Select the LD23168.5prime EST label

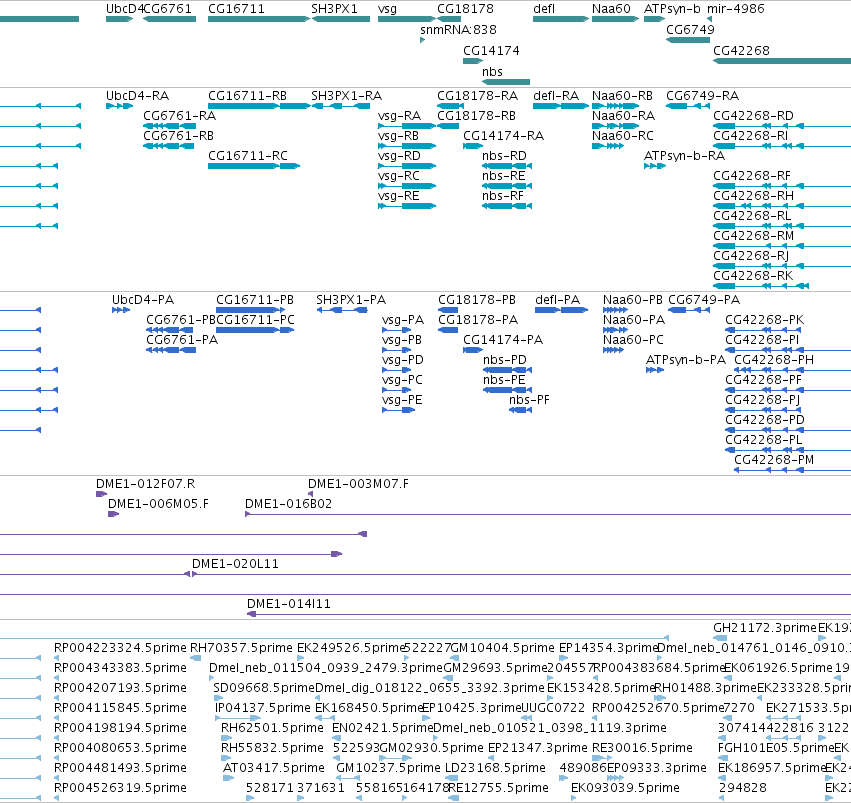pyautogui.click(x=495, y=768)
